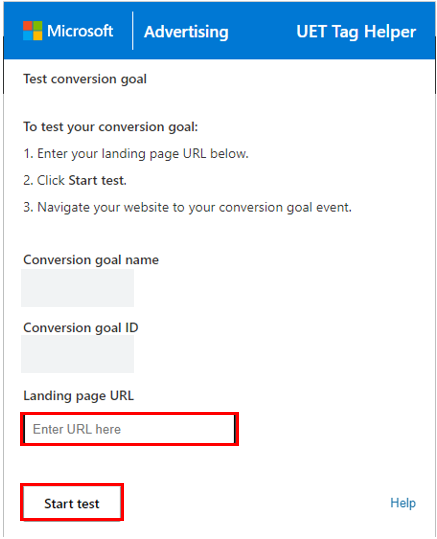Click step 2 'Click Start test' instruction

tap(75, 180)
